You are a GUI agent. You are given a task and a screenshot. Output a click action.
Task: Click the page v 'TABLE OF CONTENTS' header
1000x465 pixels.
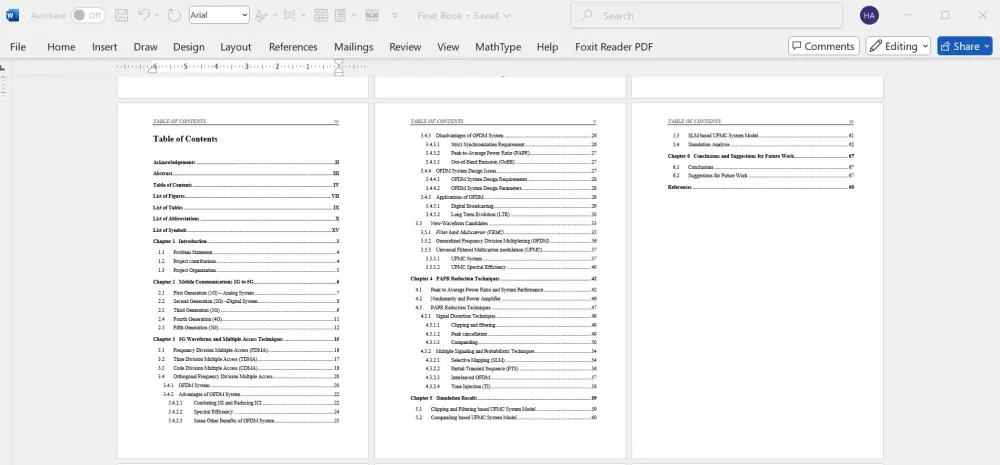coord(437,121)
